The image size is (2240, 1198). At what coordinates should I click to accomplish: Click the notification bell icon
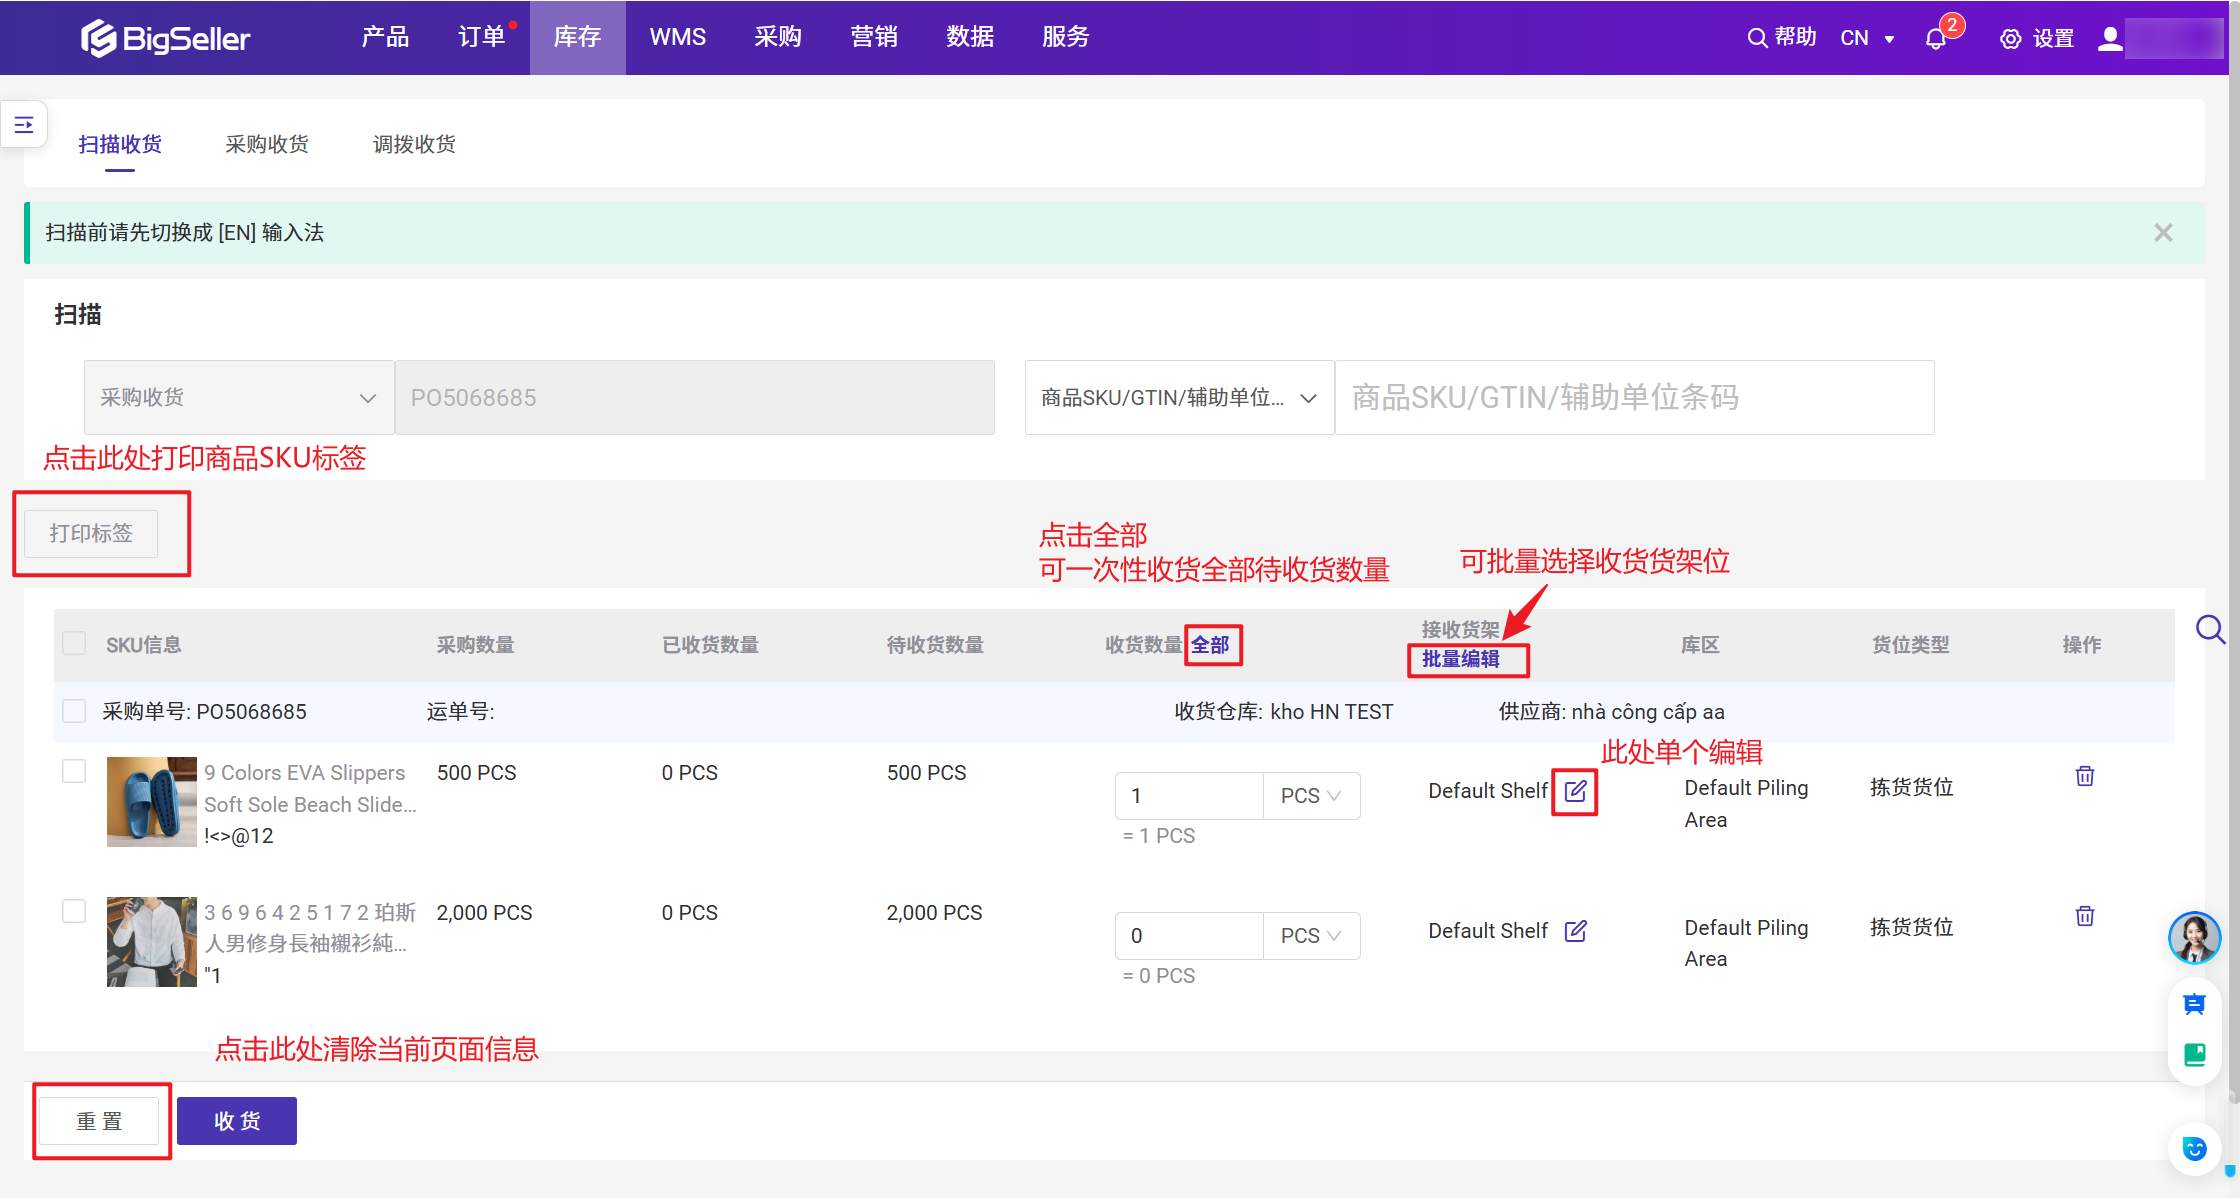1935,38
